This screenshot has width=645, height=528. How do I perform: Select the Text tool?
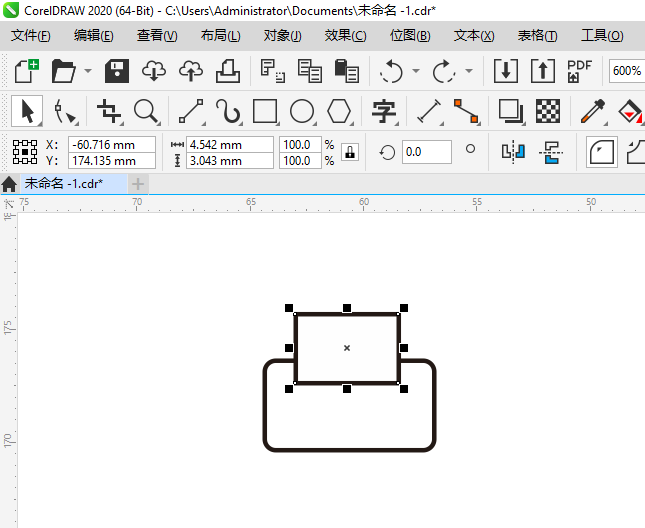point(384,111)
